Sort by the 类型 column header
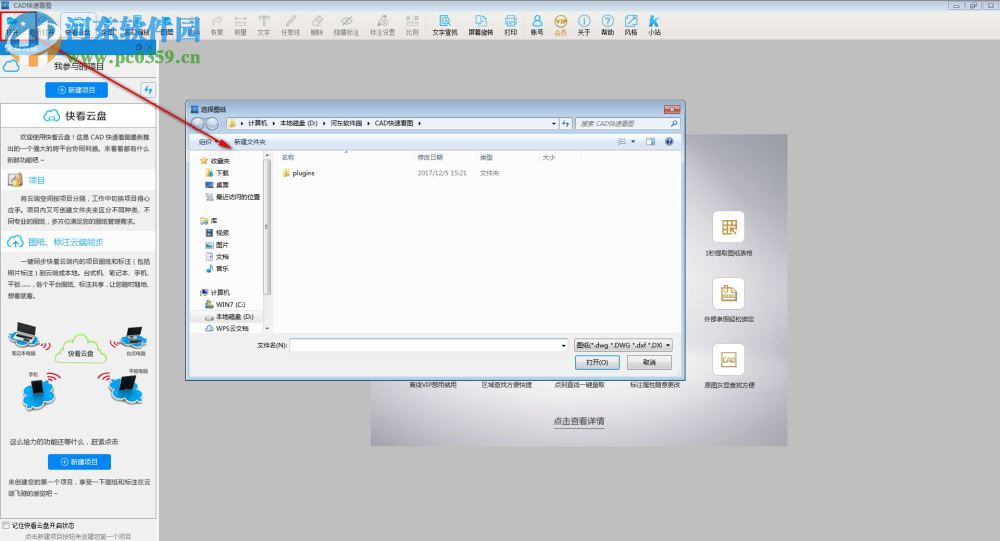This screenshot has height=541, width=1000. coord(486,157)
